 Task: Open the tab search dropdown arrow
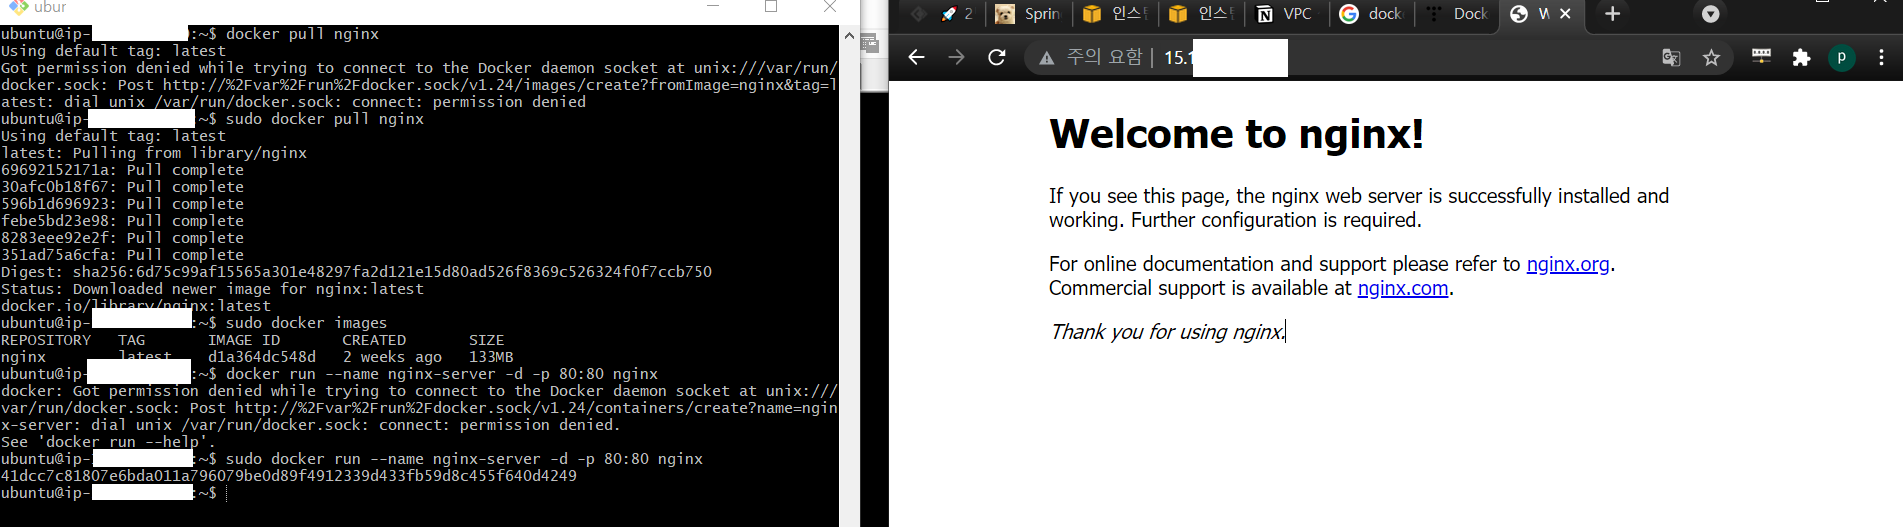[x=1710, y=14]
